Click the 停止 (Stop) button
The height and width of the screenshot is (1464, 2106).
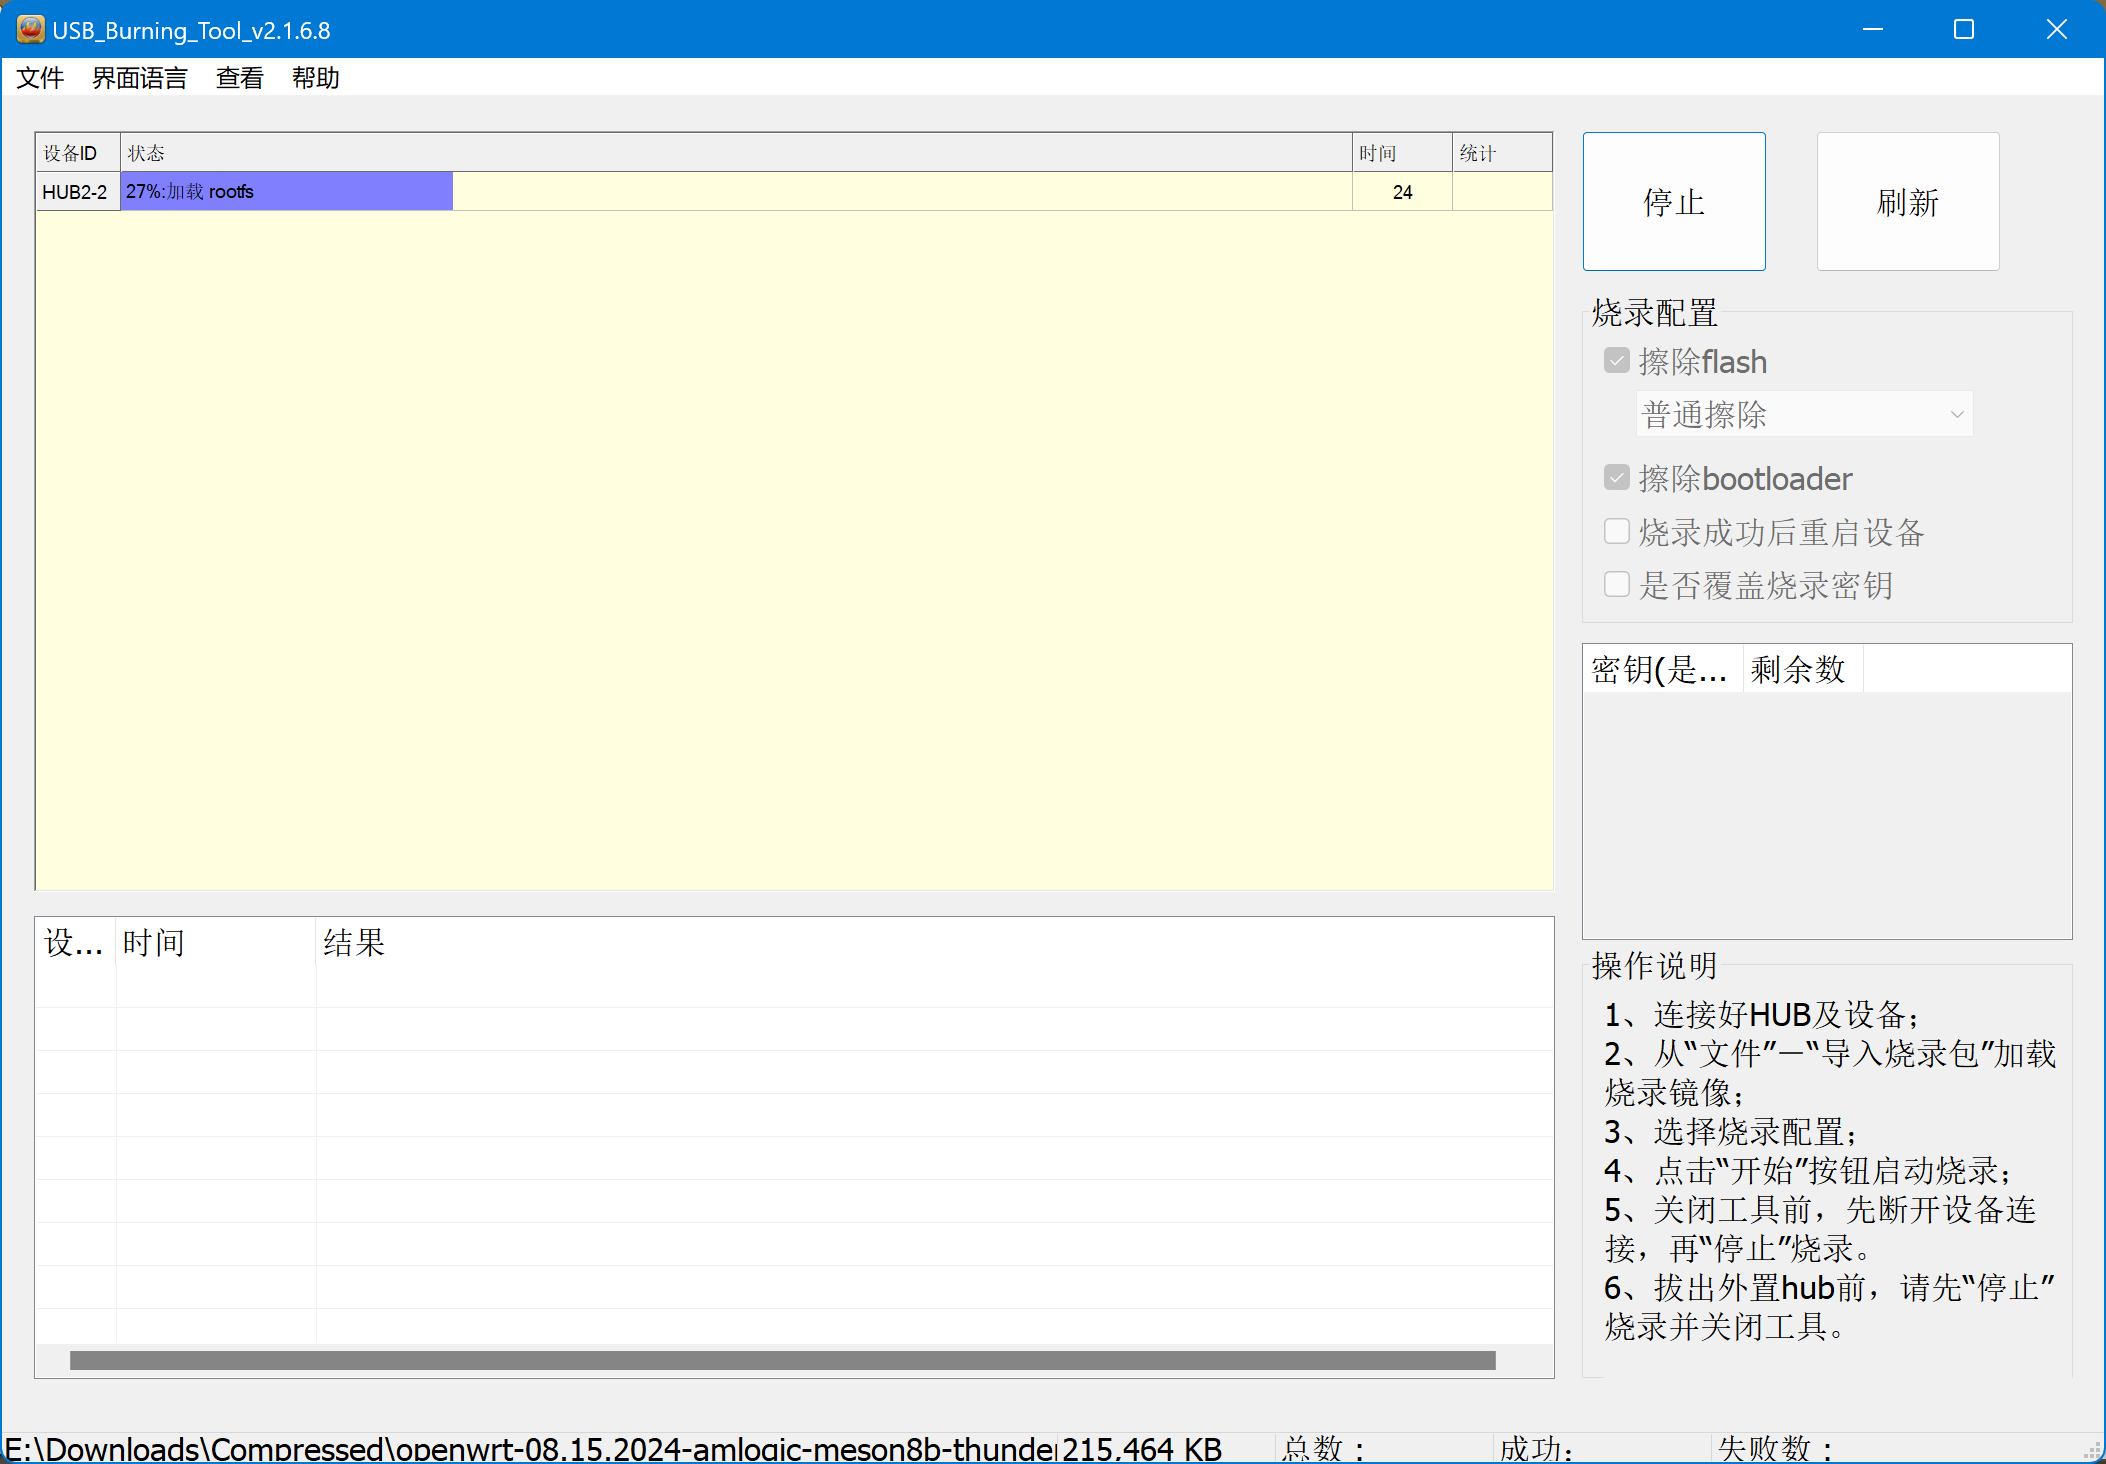point(1673,201)
